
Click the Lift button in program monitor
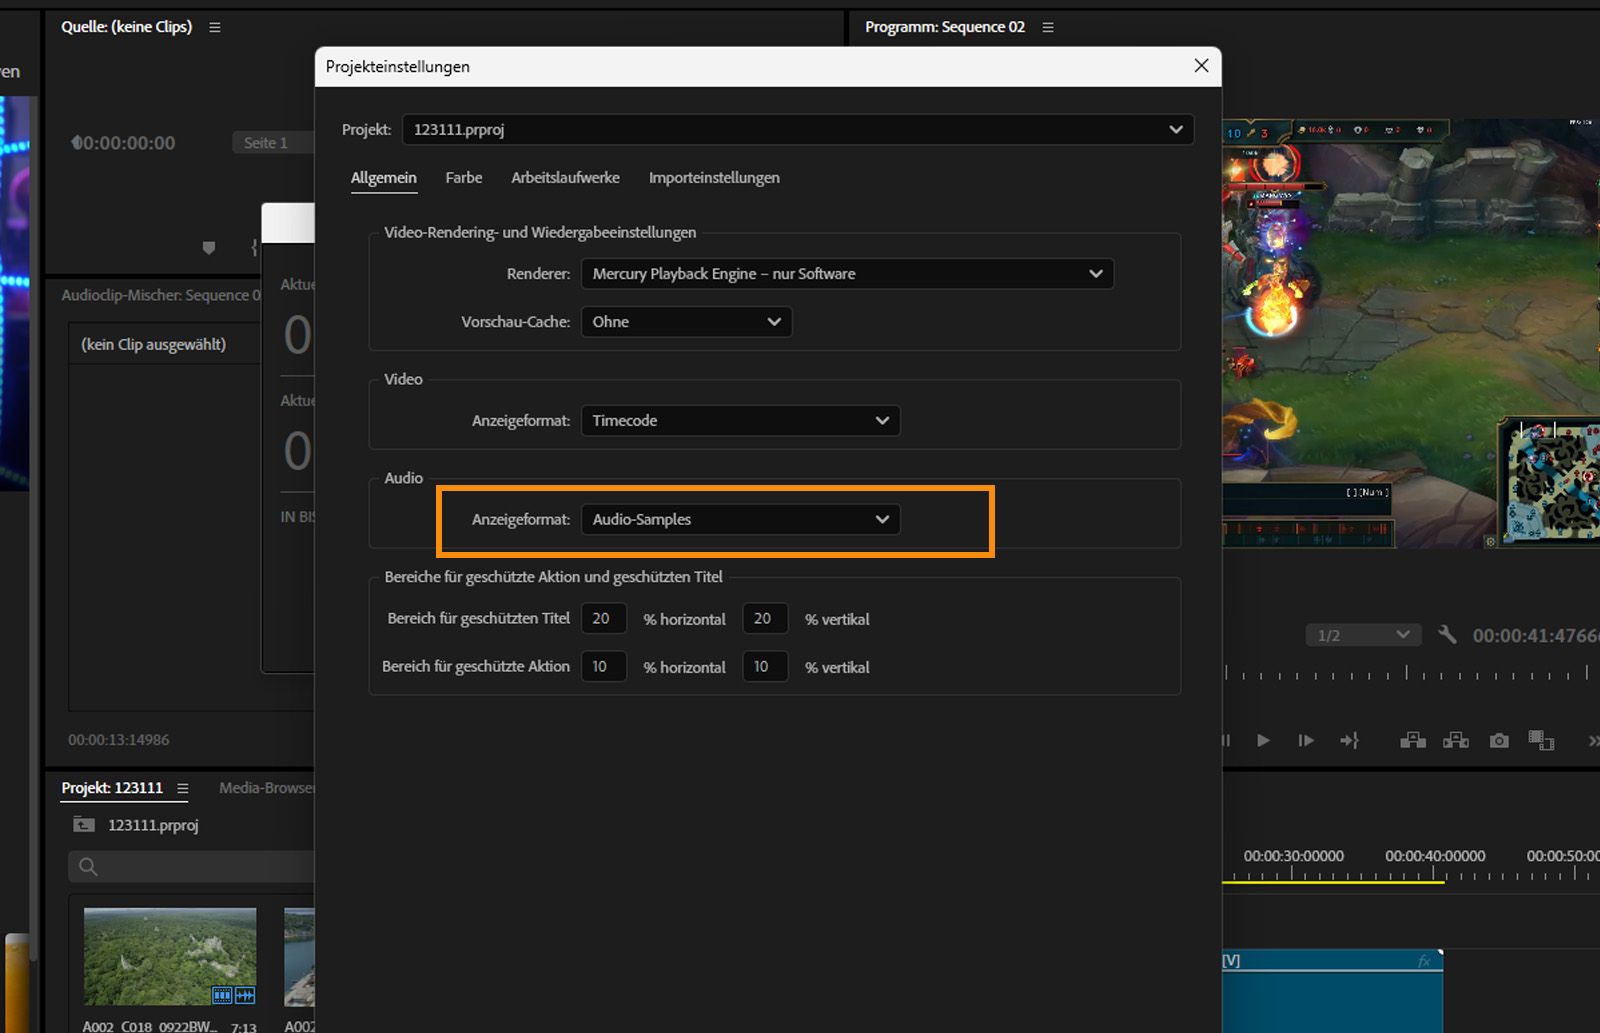(1413, 740)
